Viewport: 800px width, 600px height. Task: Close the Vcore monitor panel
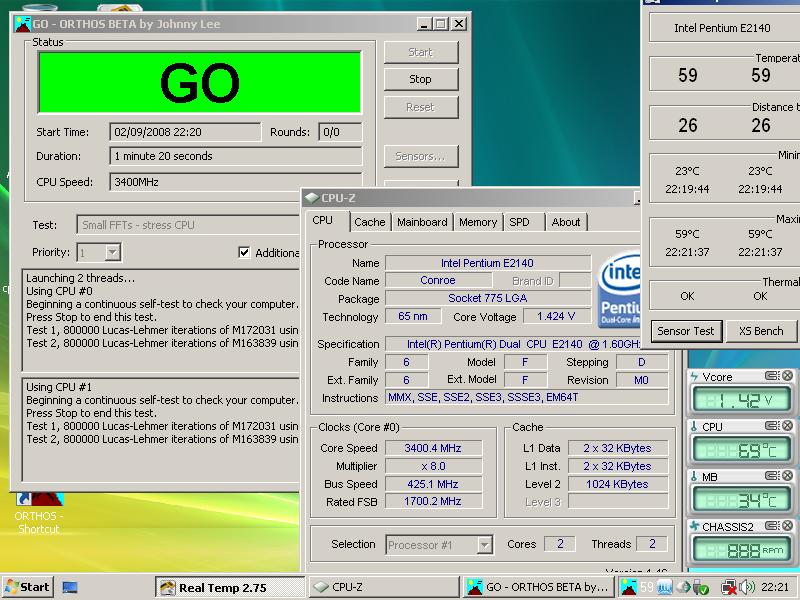point(787,376)
